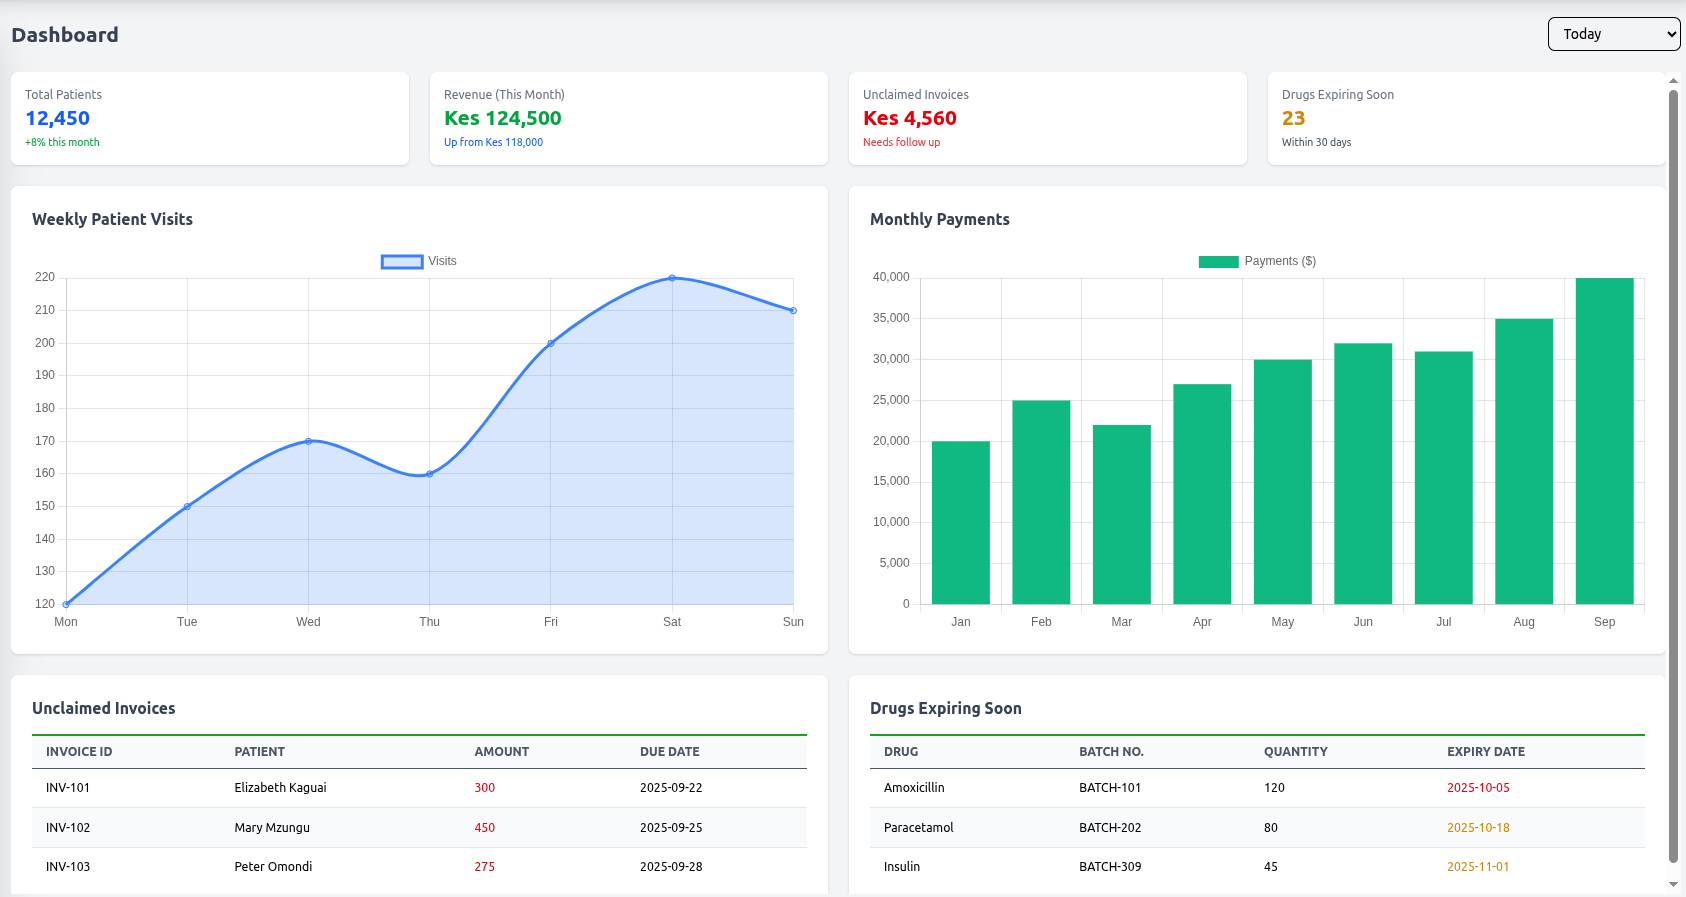This screenshot has height=897, width=1686.
Task: Click batch number BATCH-309
Action: click(x=1110, y=867)
